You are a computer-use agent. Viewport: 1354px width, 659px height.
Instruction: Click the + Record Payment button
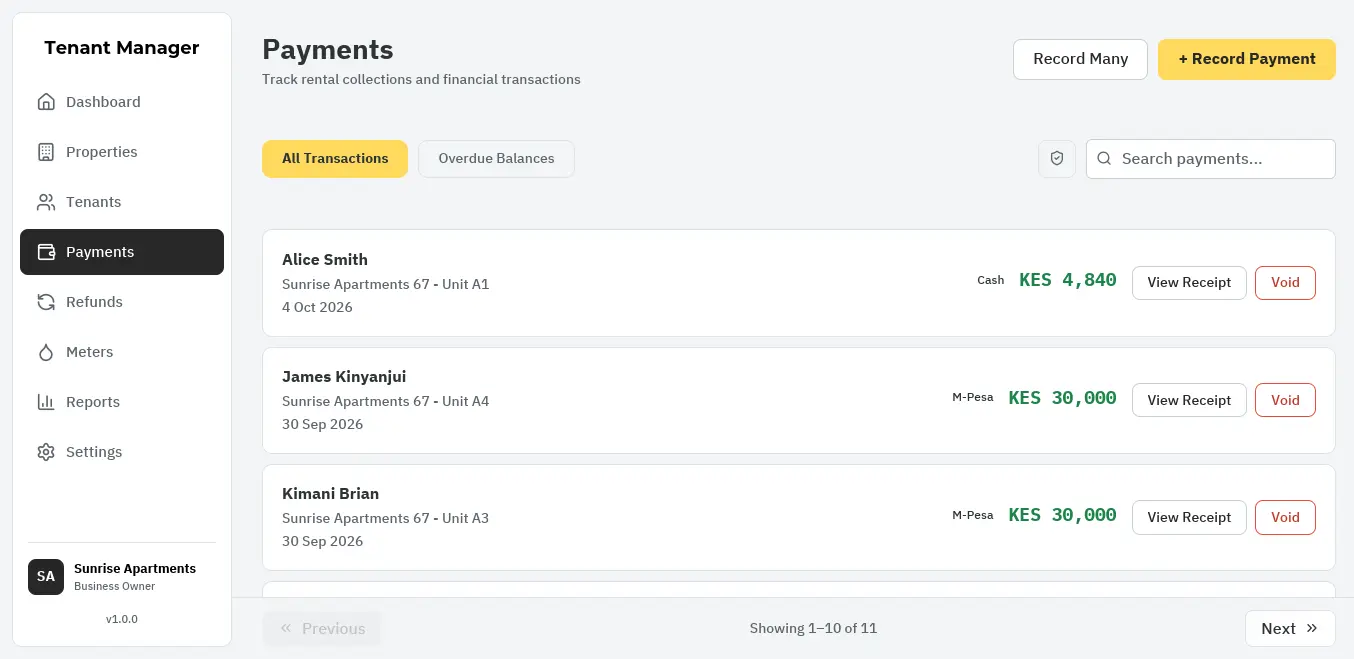[1247, 59]
